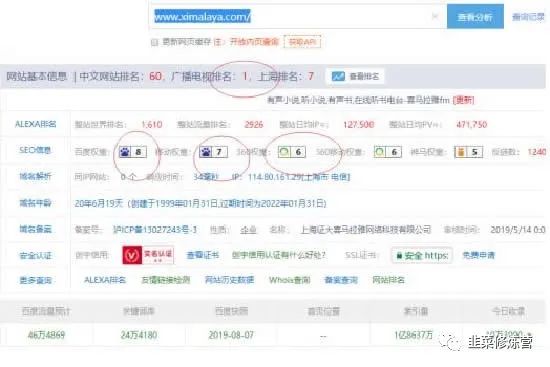
Task: Click the 关键词库 column header
Action: (139, 311)
